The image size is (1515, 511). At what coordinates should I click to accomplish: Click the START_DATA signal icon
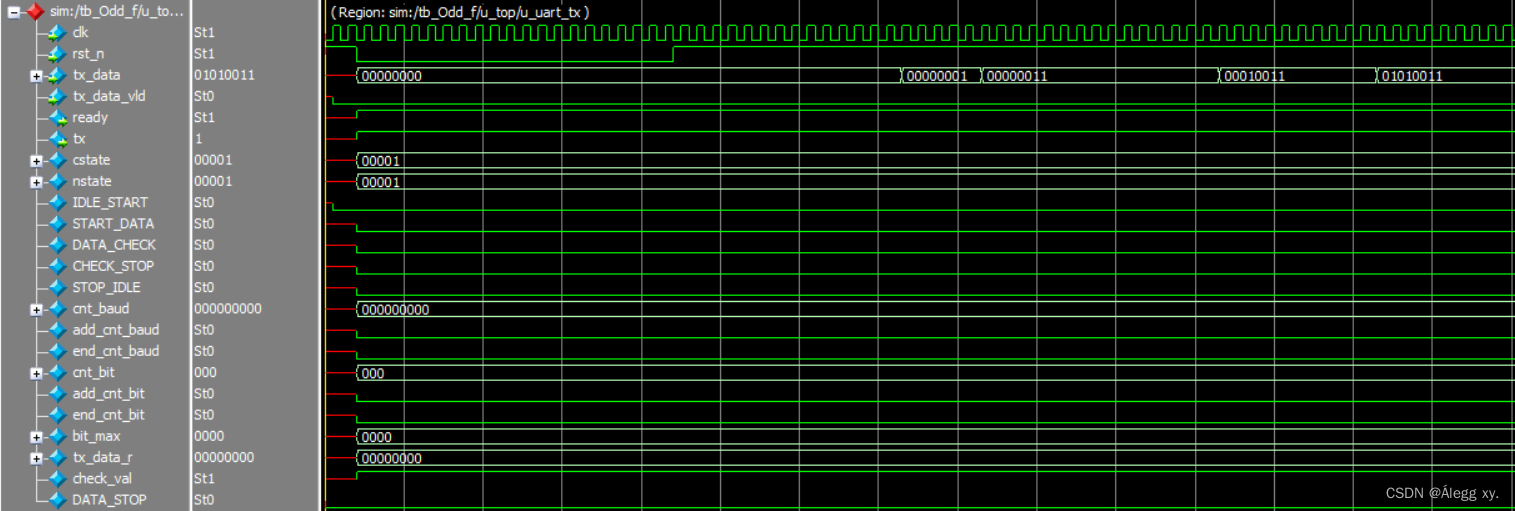click(57, 224)
